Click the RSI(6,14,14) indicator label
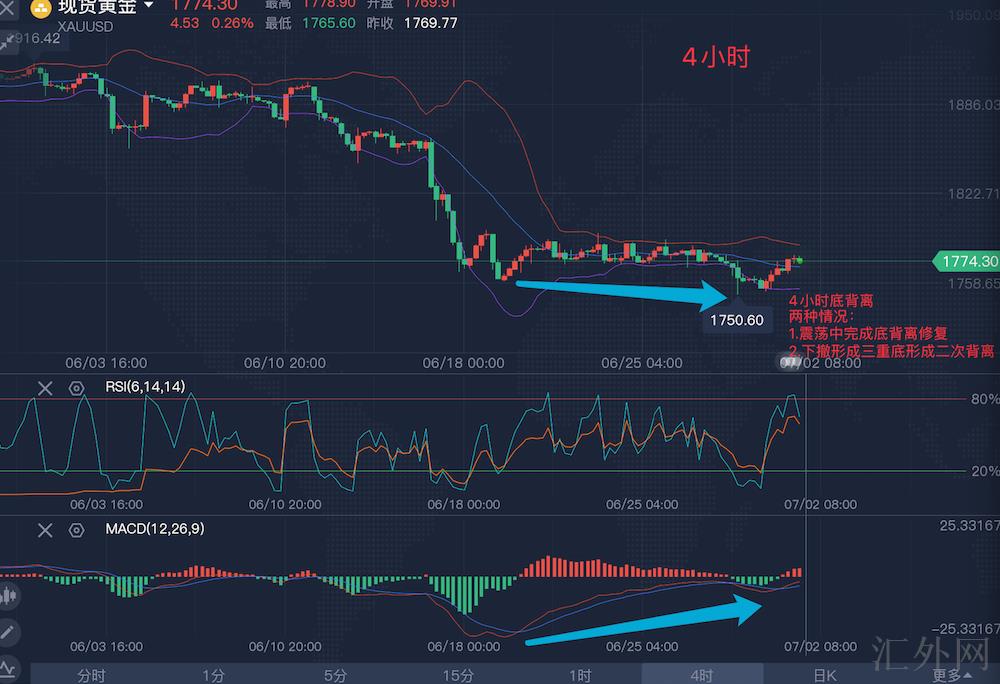This screenshot has height=684, width=1000. tap(145, 386)
